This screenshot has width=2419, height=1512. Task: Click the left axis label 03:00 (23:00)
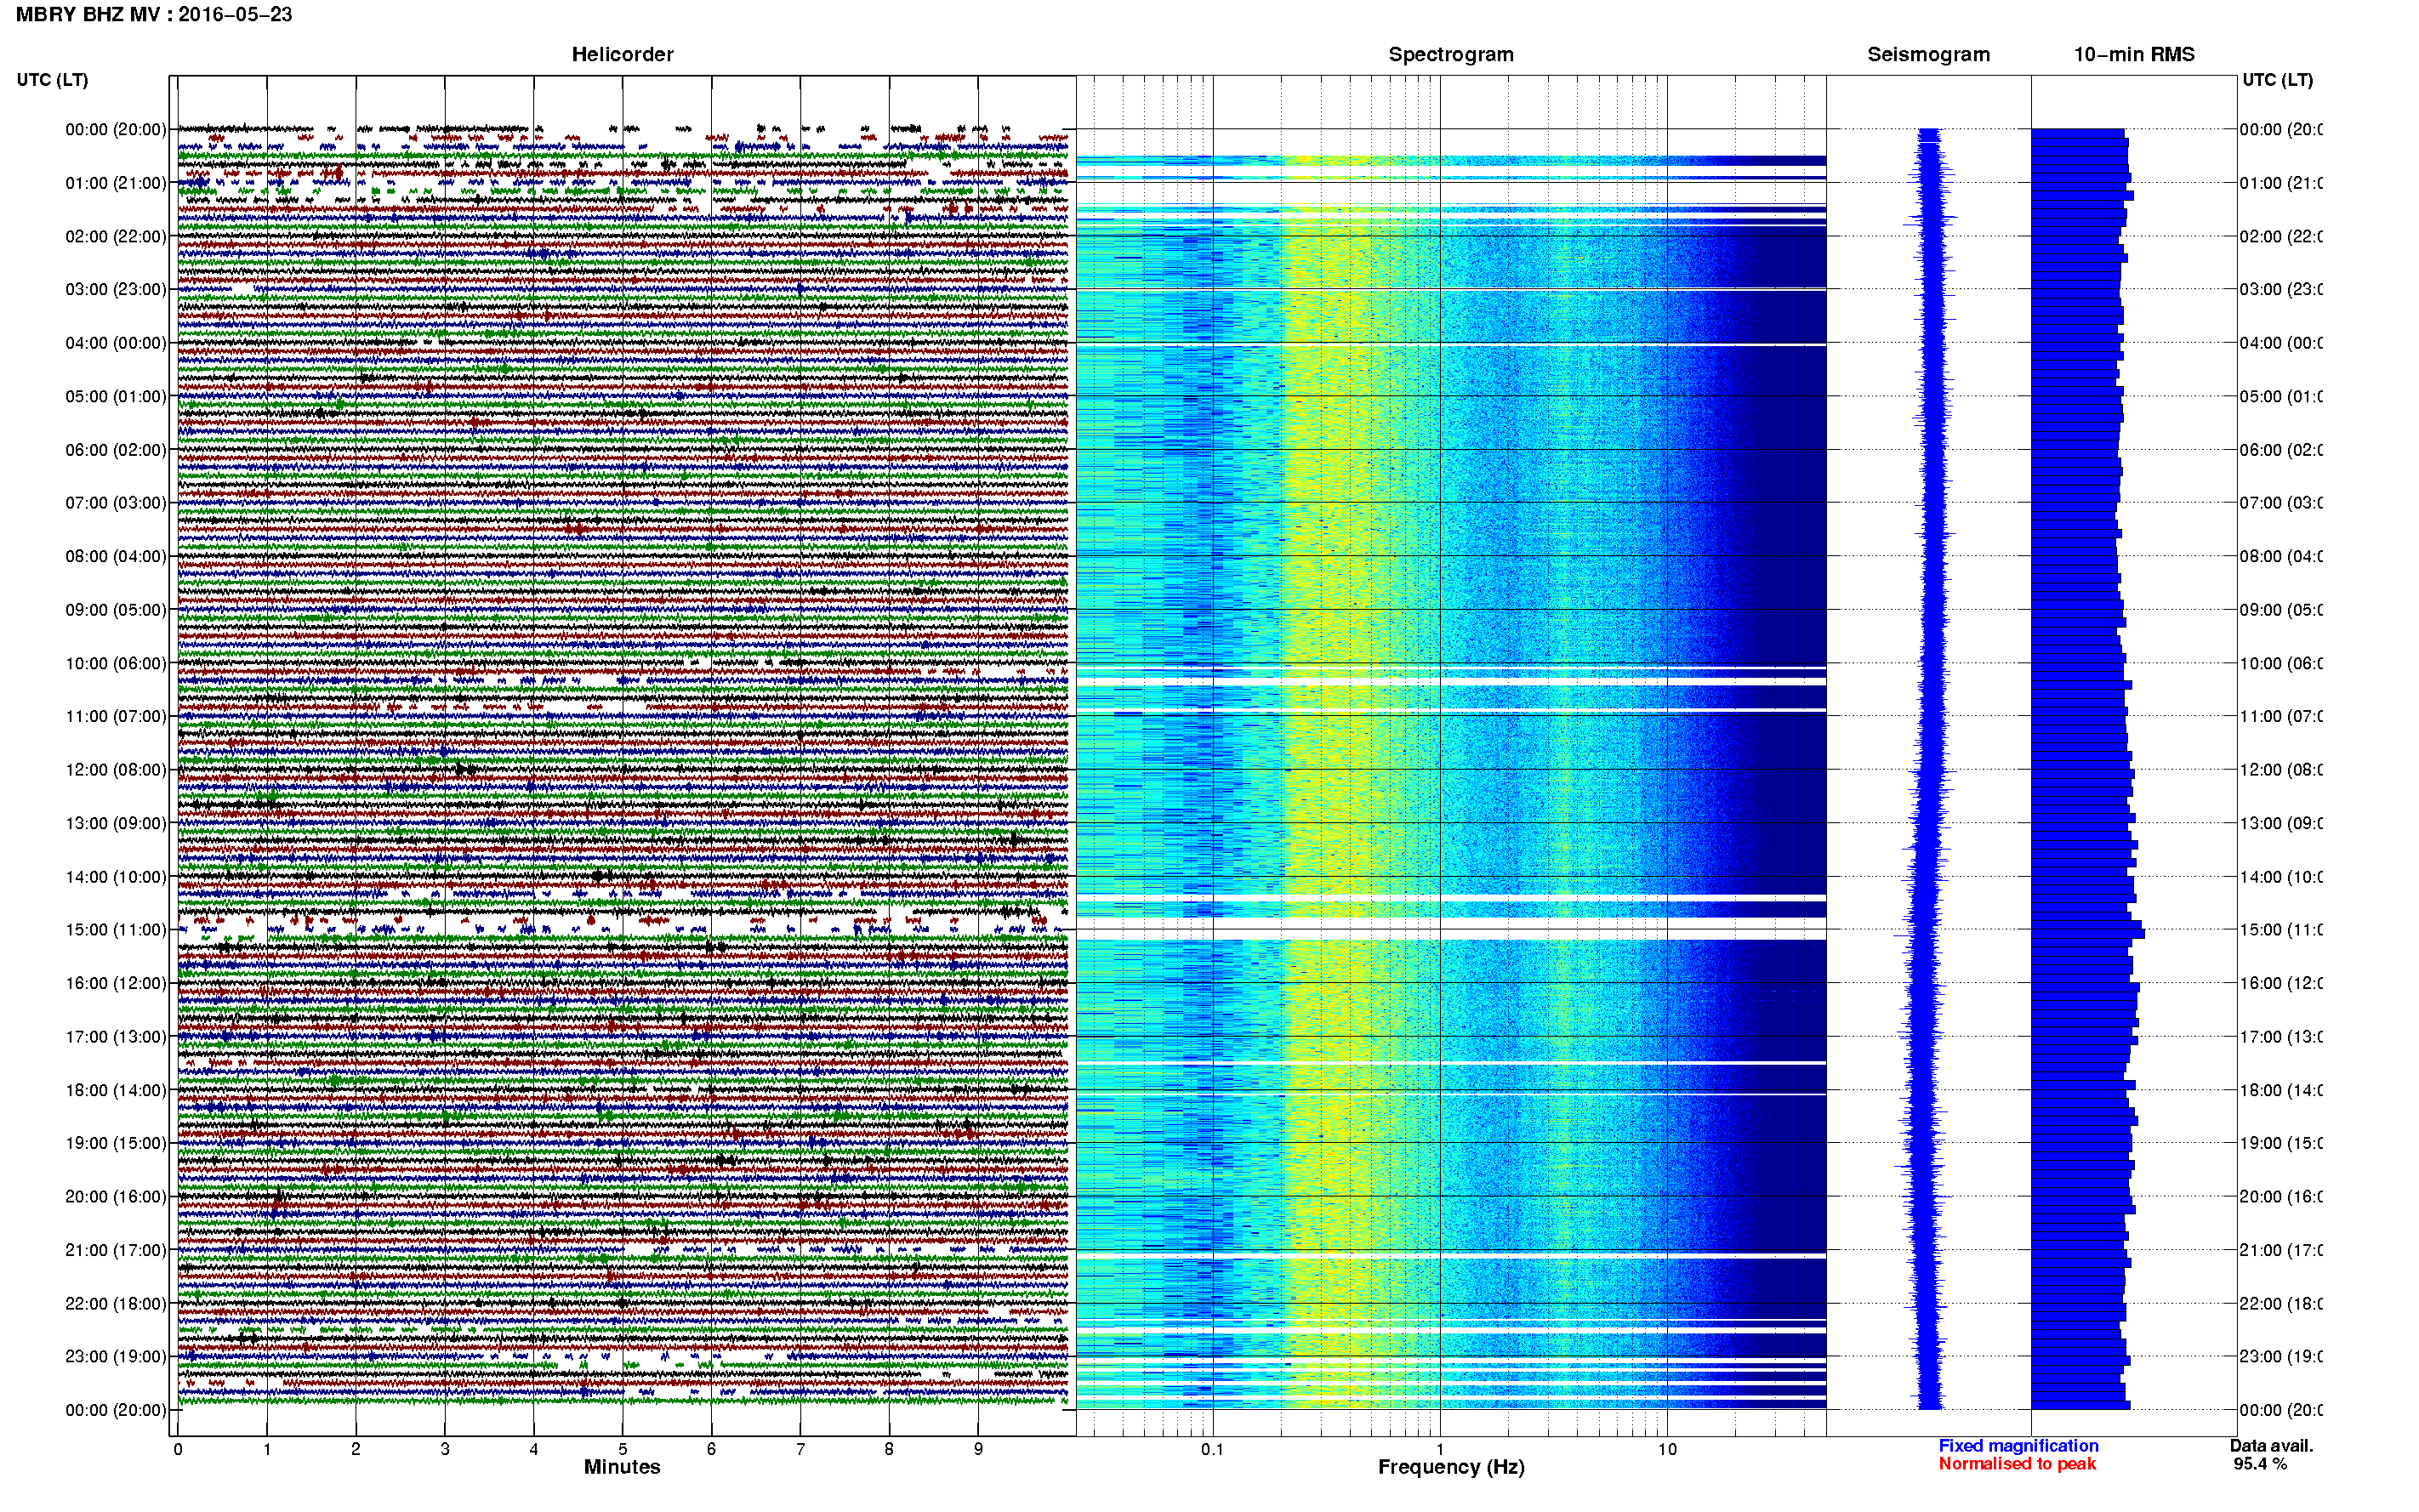point(116,289)
